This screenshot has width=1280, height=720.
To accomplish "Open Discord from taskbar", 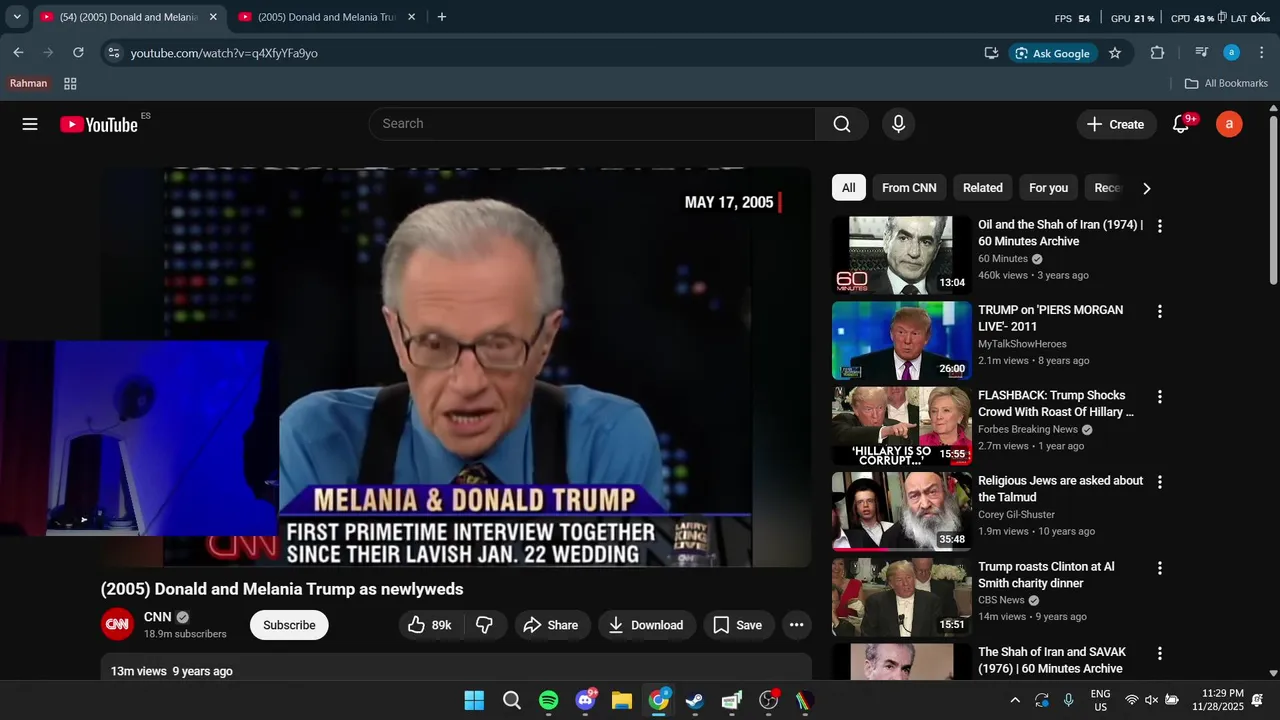I will click(586, 700).
